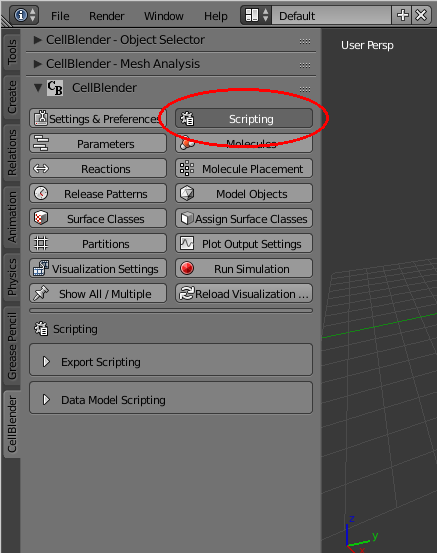Click the Molecule Placement dots icon
This screenshot has height=553, width=437.
tap(187, 168)
